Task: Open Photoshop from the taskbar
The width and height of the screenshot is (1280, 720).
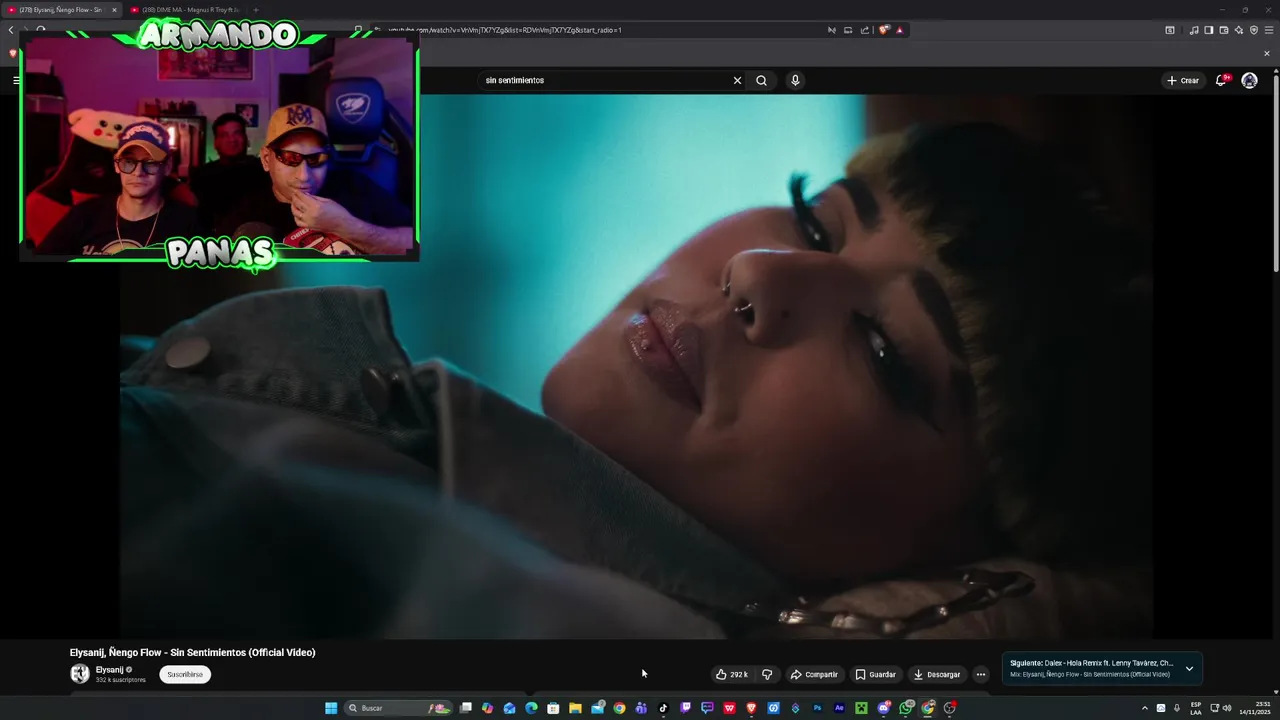Action: point(817,708)
